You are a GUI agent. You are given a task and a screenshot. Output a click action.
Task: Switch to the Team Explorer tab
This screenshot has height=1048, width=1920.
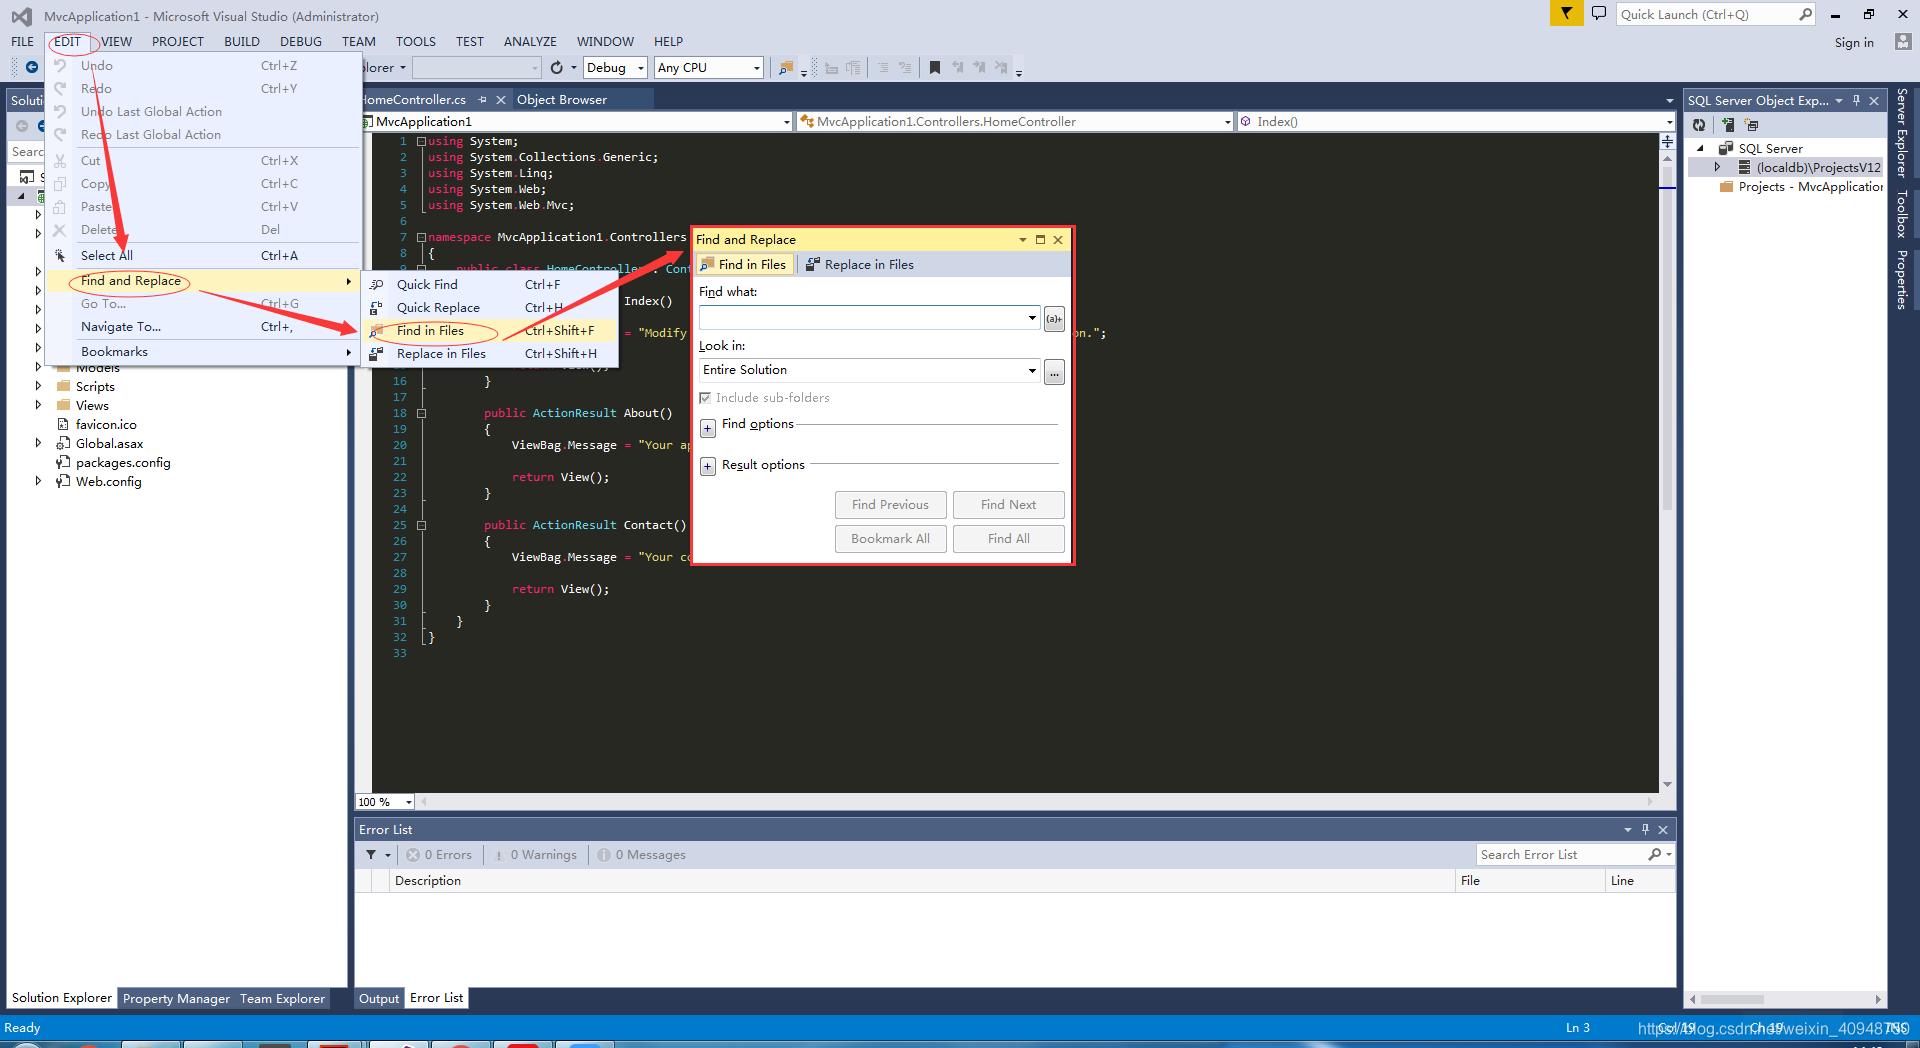pyautogui.click(x=282, y=998)
